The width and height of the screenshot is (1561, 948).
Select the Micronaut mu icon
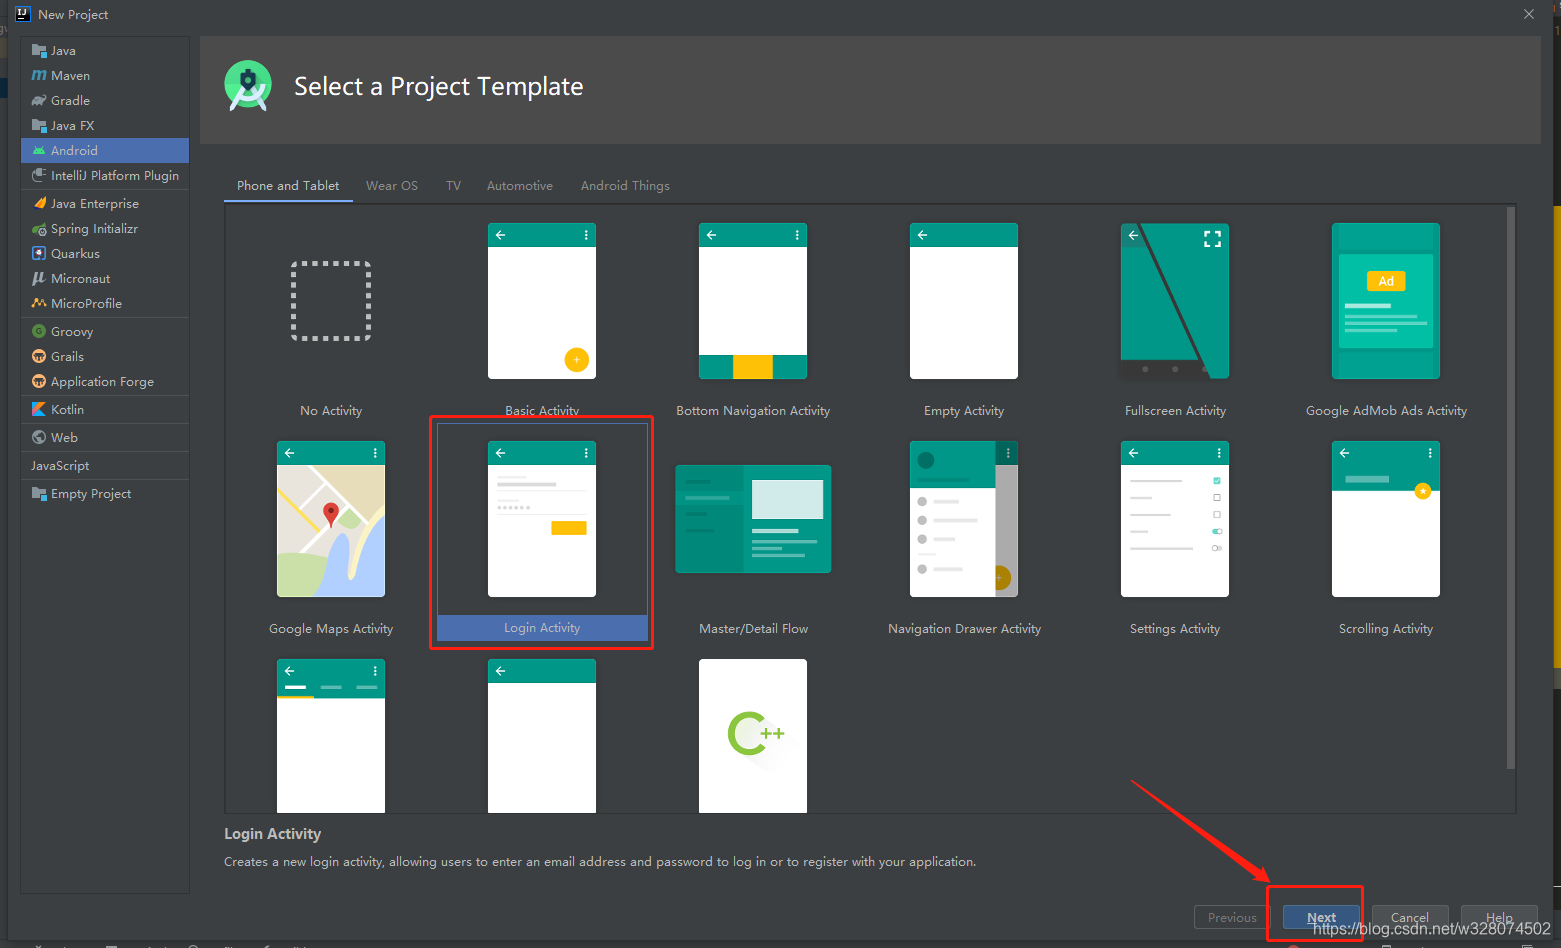pos(39,279)
